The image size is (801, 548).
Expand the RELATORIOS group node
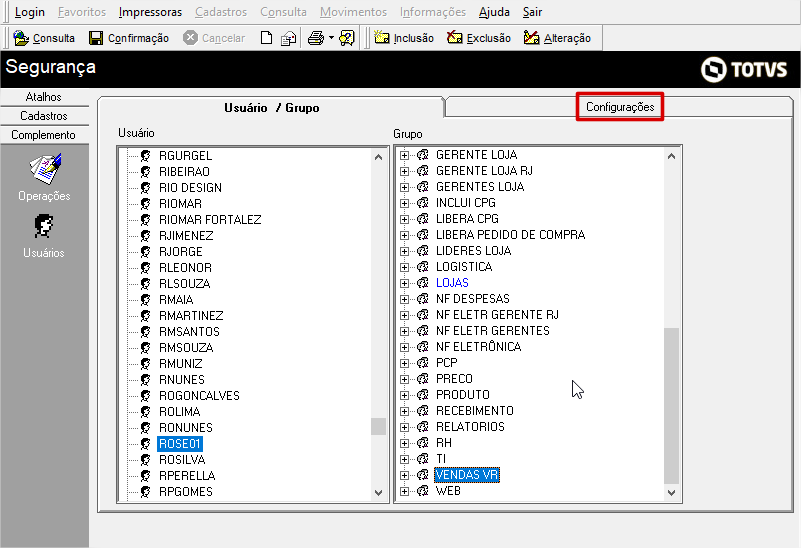pos(405,427)
